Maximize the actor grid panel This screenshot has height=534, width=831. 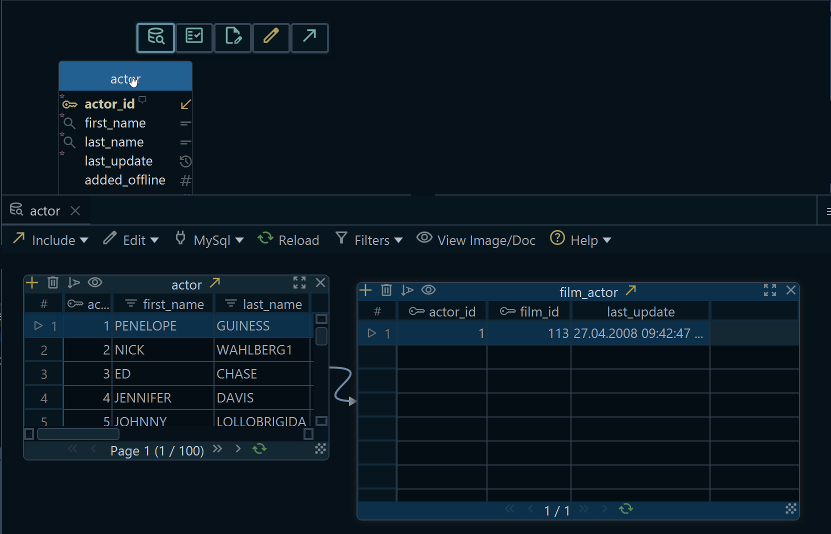(x=299, y=282)
